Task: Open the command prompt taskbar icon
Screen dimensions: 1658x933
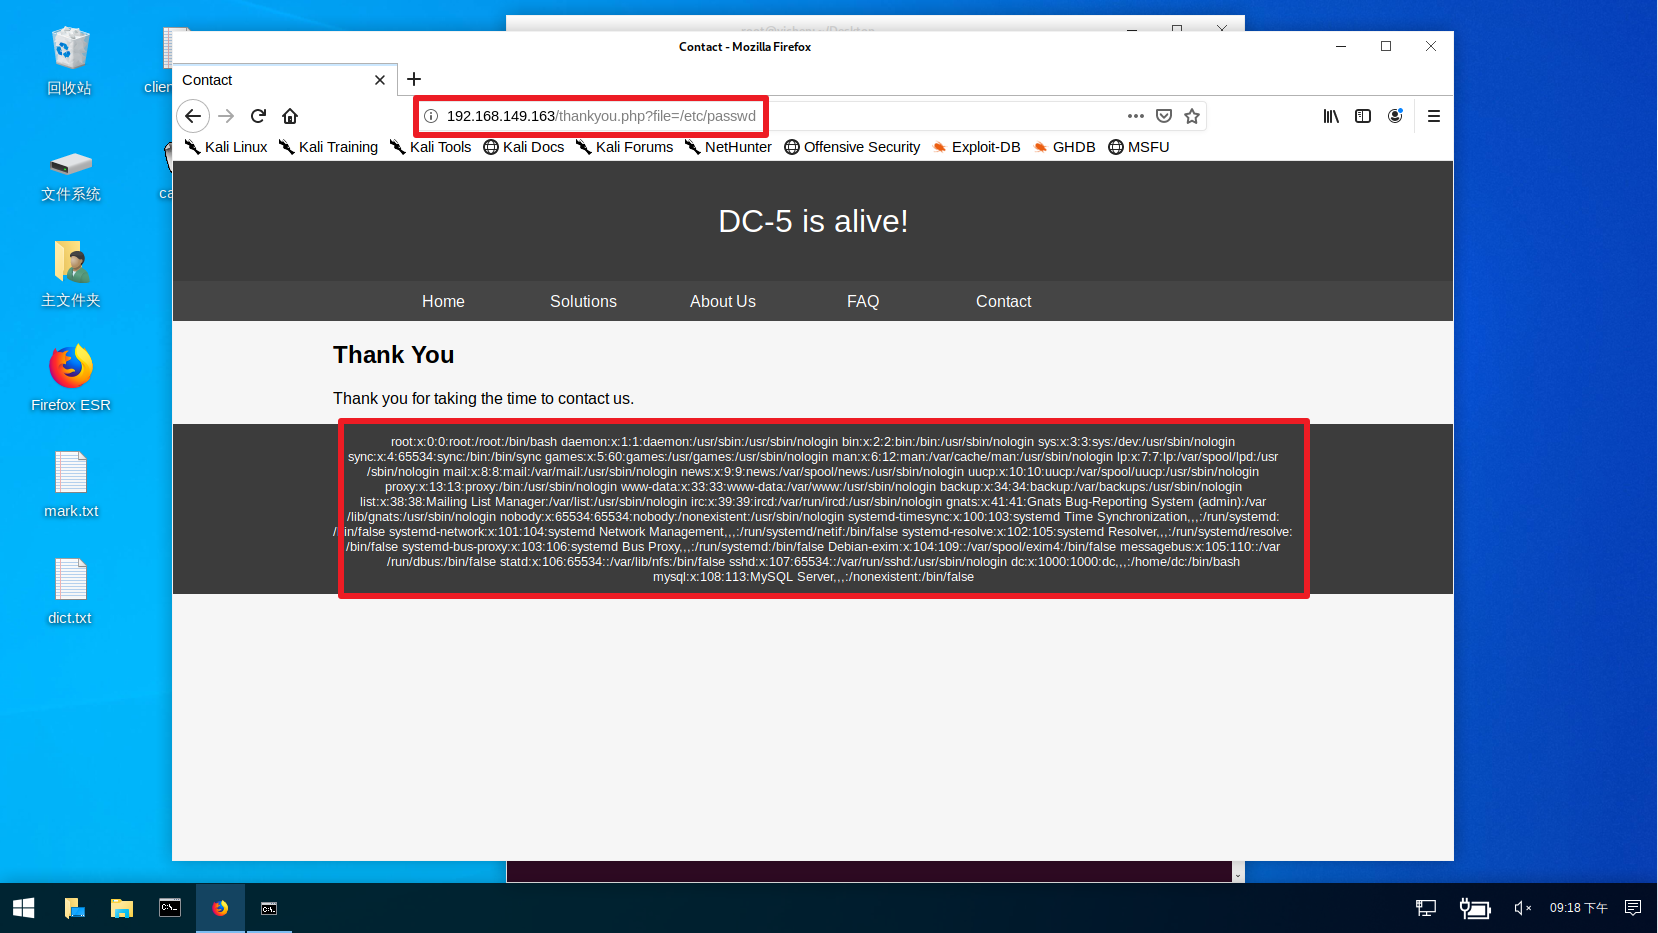Action: pos(171,908)
